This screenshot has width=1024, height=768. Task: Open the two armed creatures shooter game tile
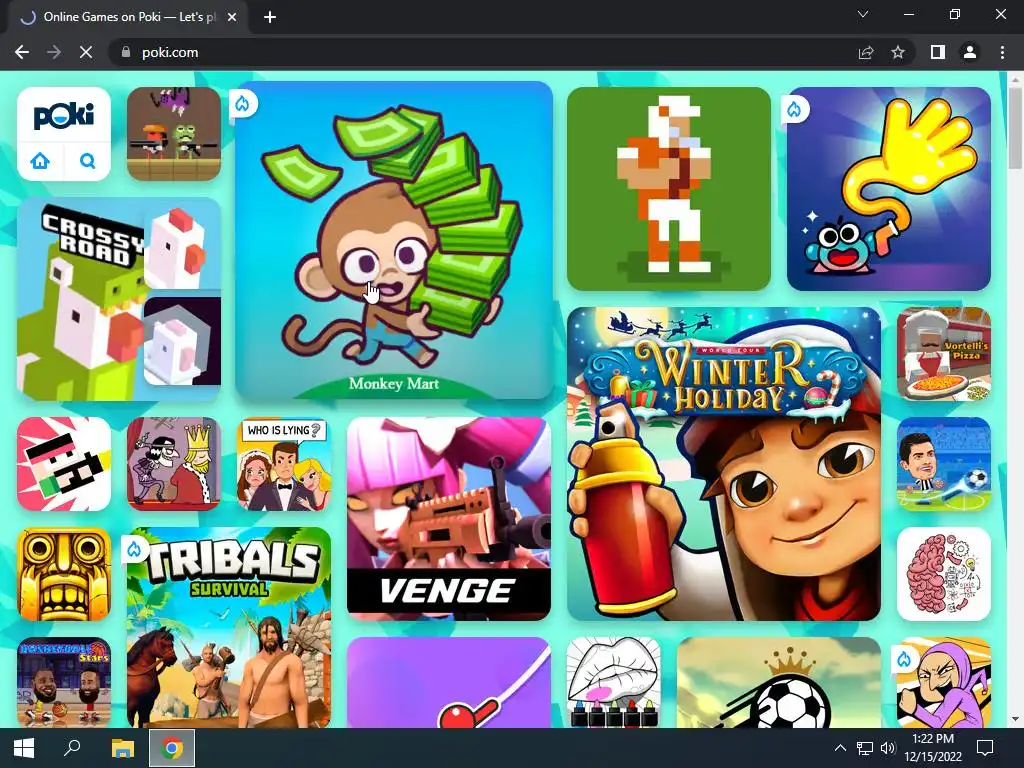click(x=174, y=134)
